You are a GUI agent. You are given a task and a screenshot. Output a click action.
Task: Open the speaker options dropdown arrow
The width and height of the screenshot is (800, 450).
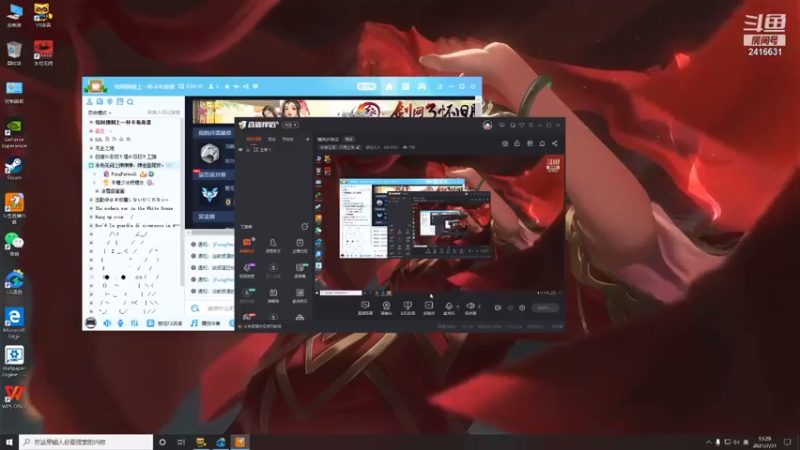[479, 307]
